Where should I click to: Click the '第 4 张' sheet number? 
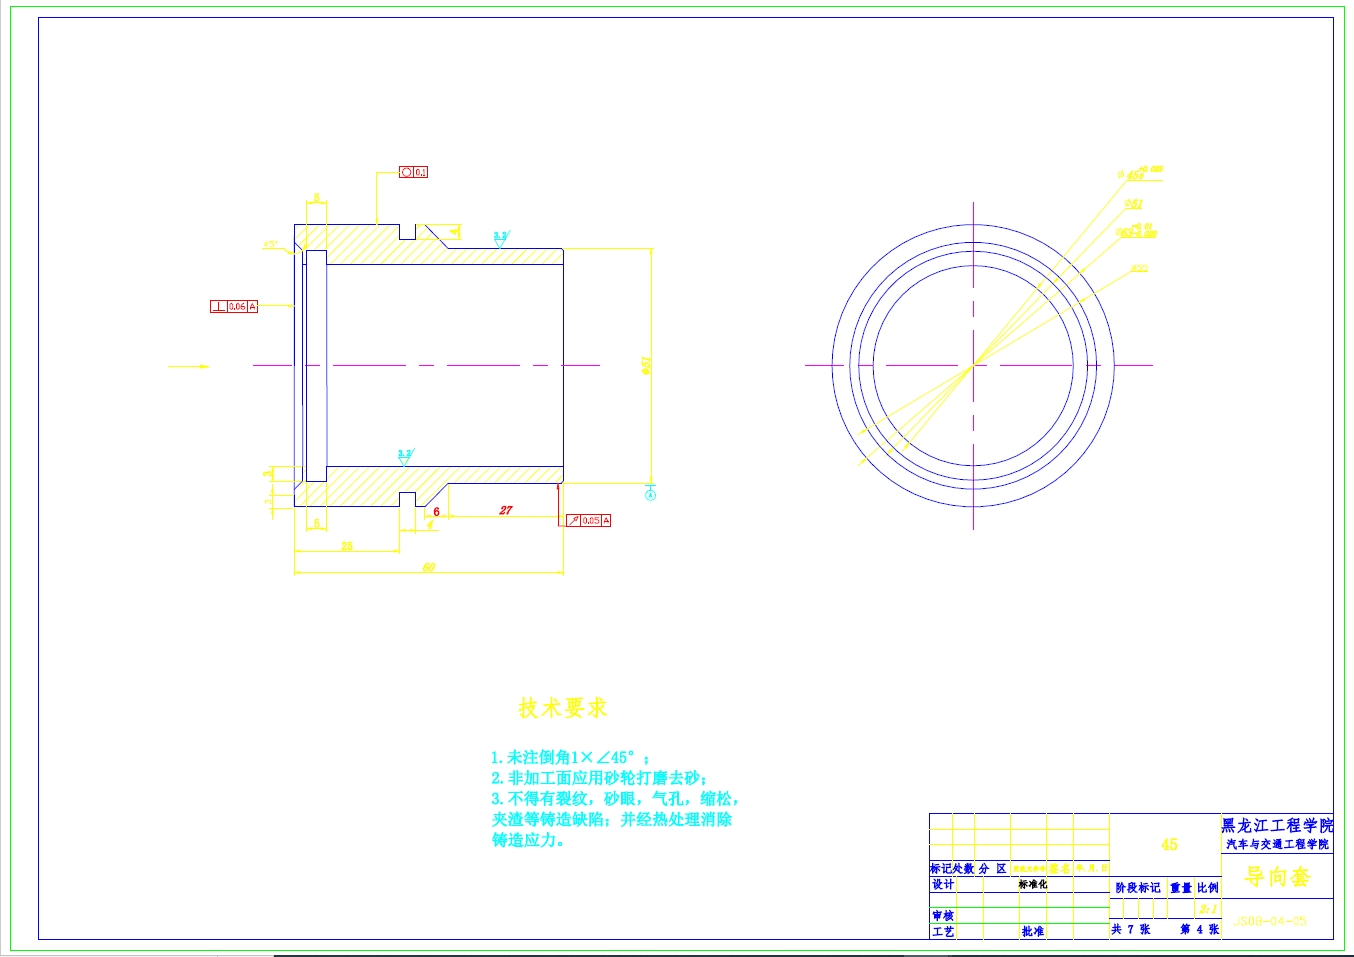[x=1200, y=929]
